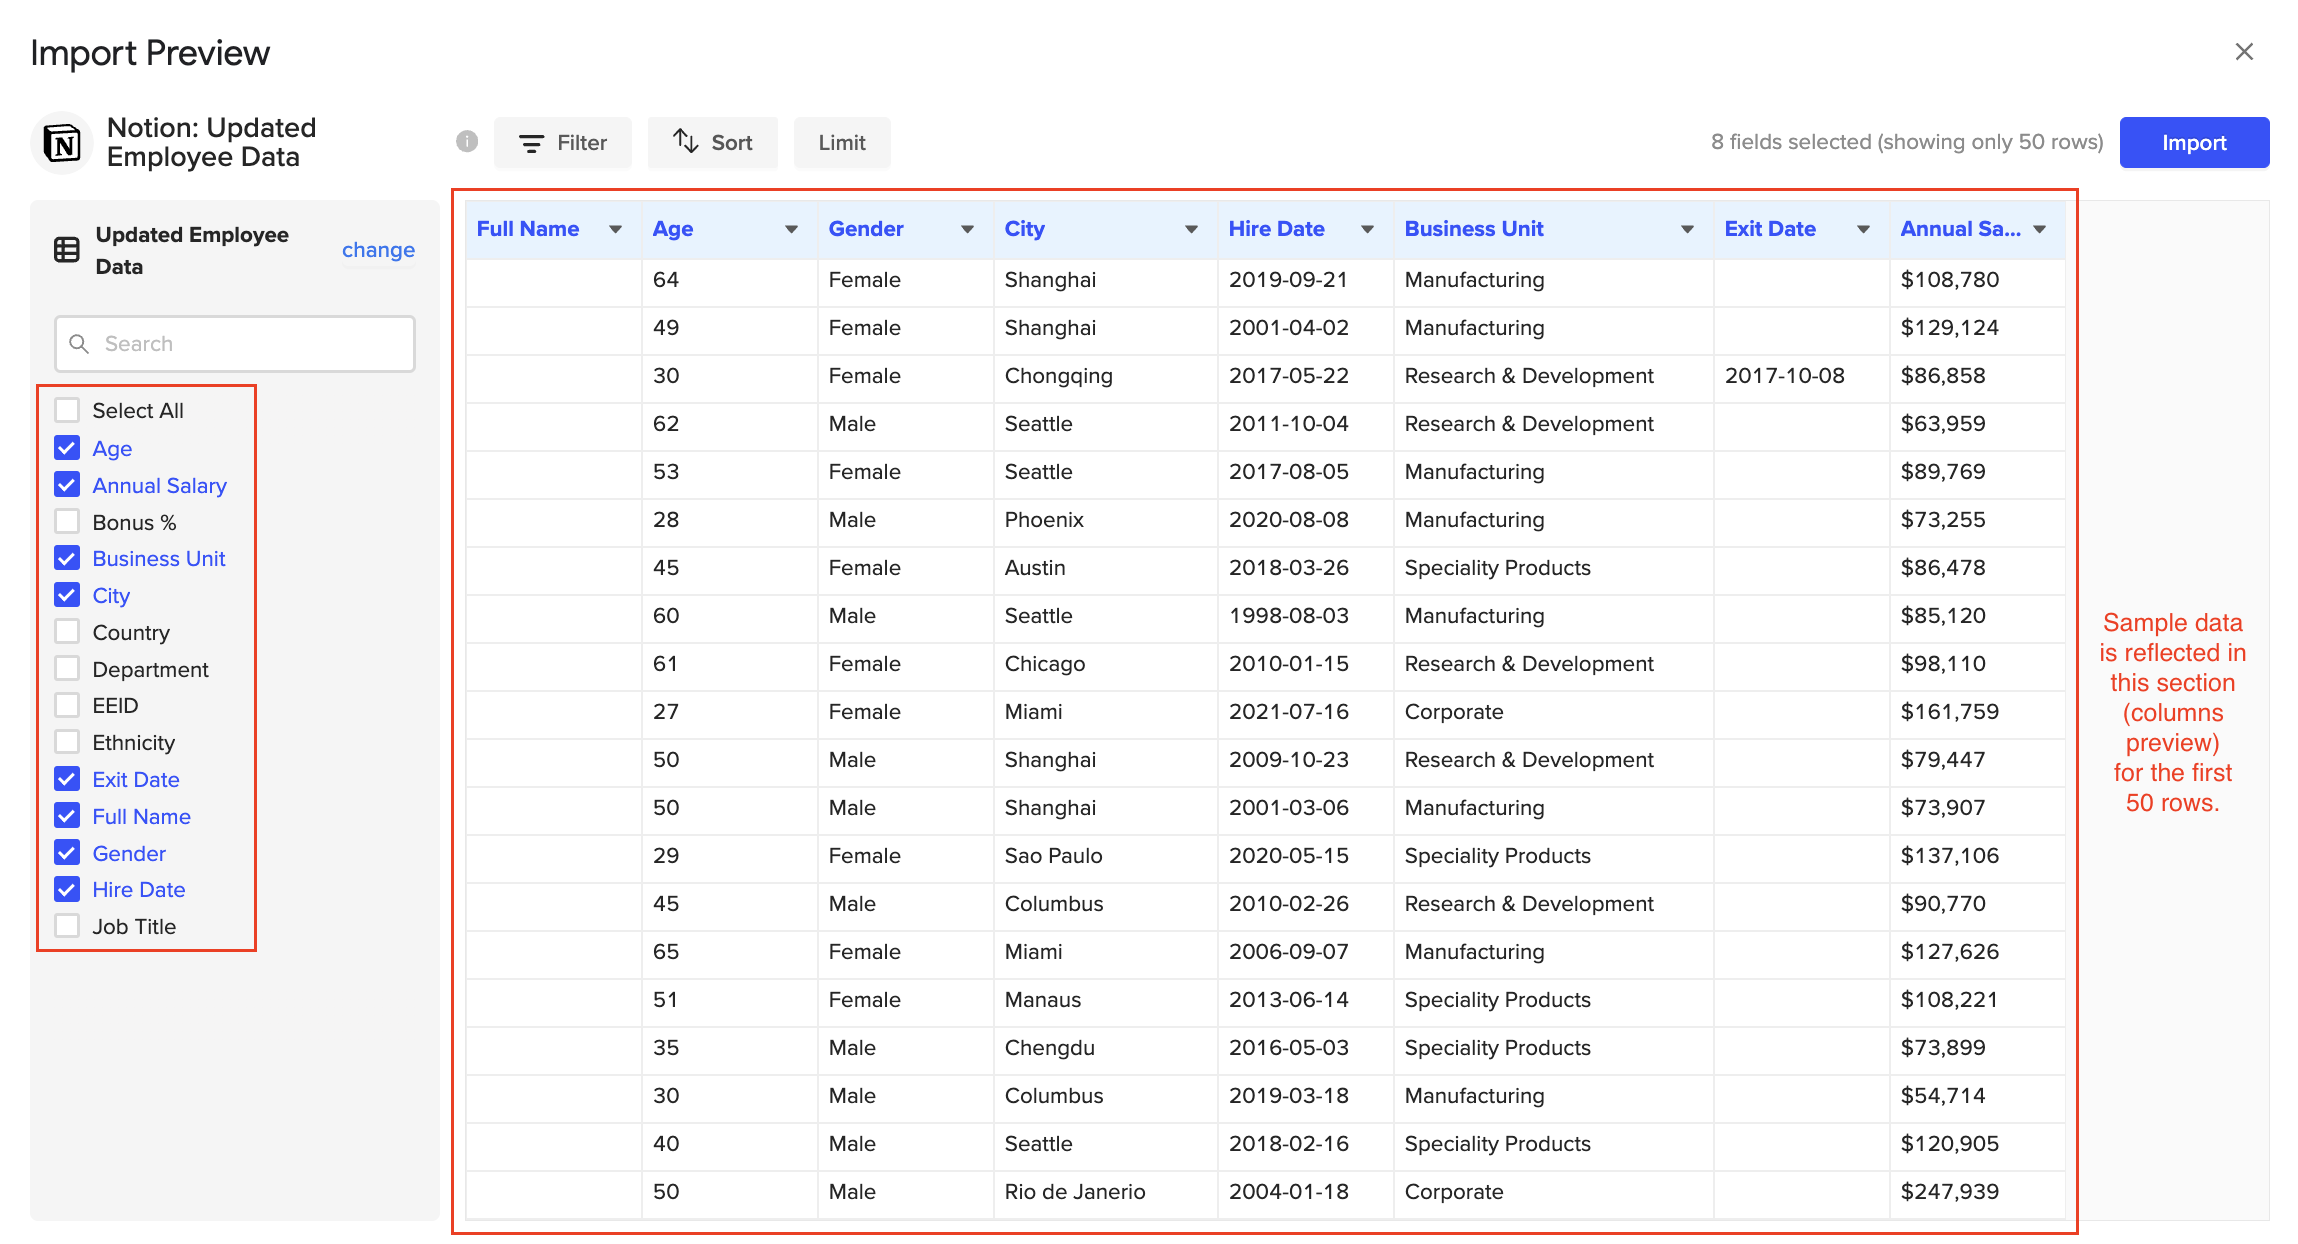This screenshot has width=2298, height=1244.
Task: Tick the Job Title checkbox
Action: tap(67, 926)
